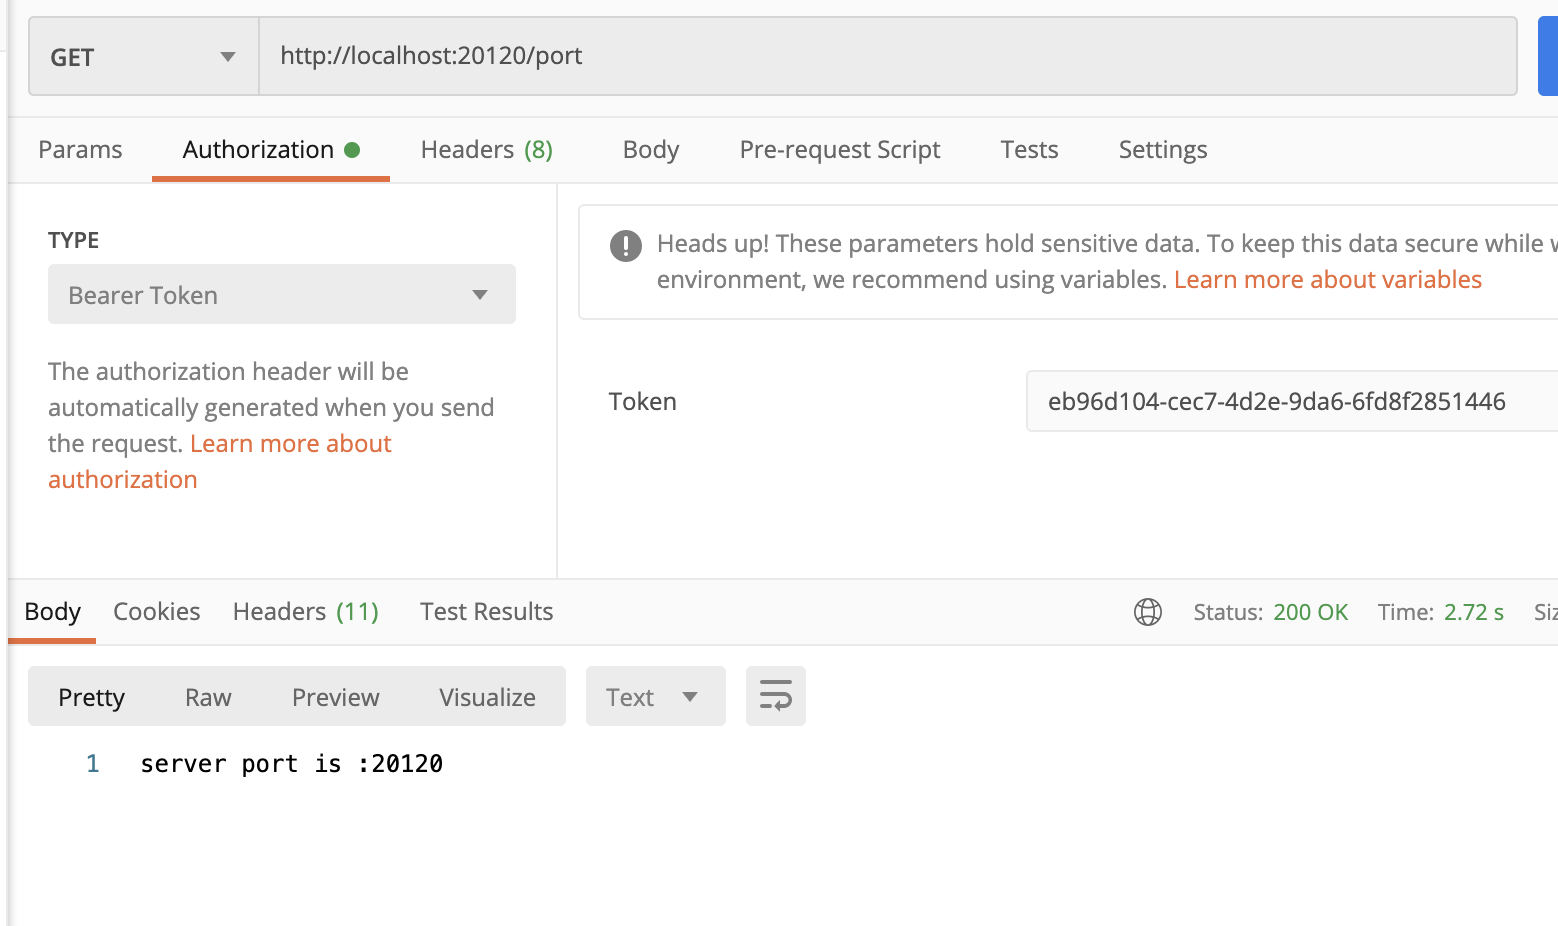Select the Test Results tab
1558x926 pixels.
pyautogui.click(x=486, y=611)
